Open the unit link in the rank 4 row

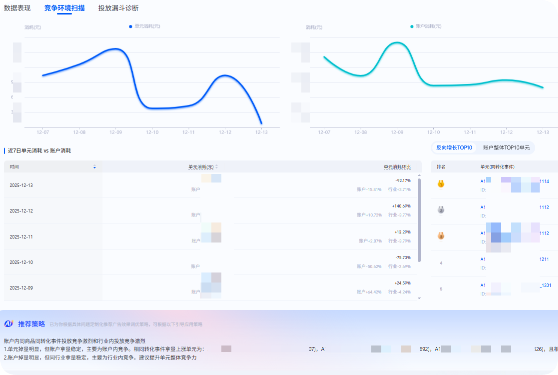click(515, 259)
